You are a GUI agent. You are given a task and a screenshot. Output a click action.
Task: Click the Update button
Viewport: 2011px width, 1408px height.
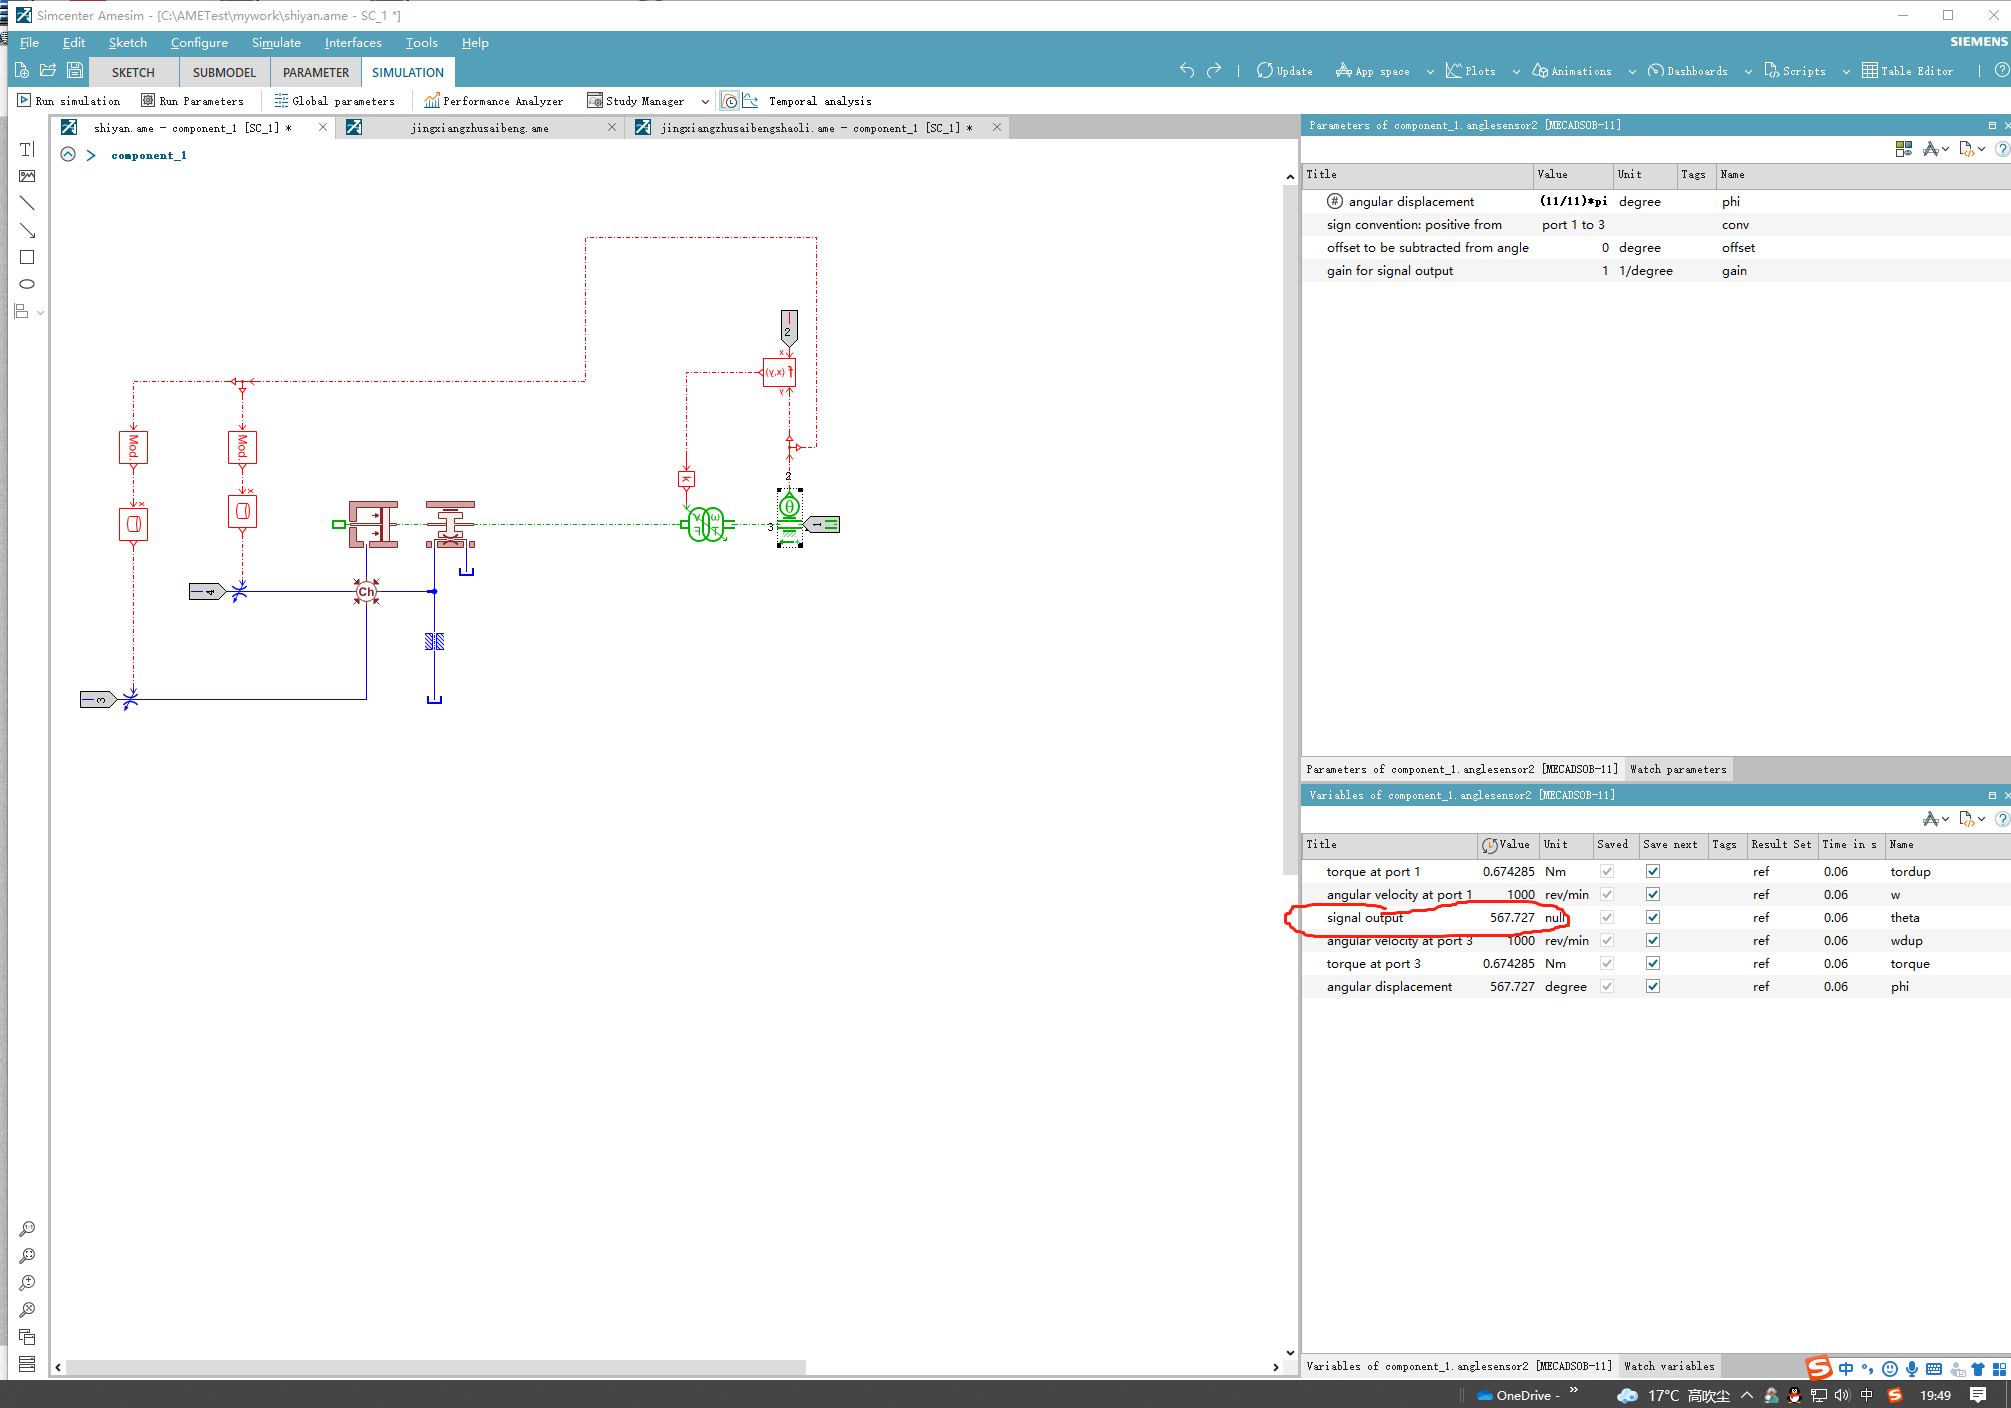pyautogui.click(x=1284, y=71)
